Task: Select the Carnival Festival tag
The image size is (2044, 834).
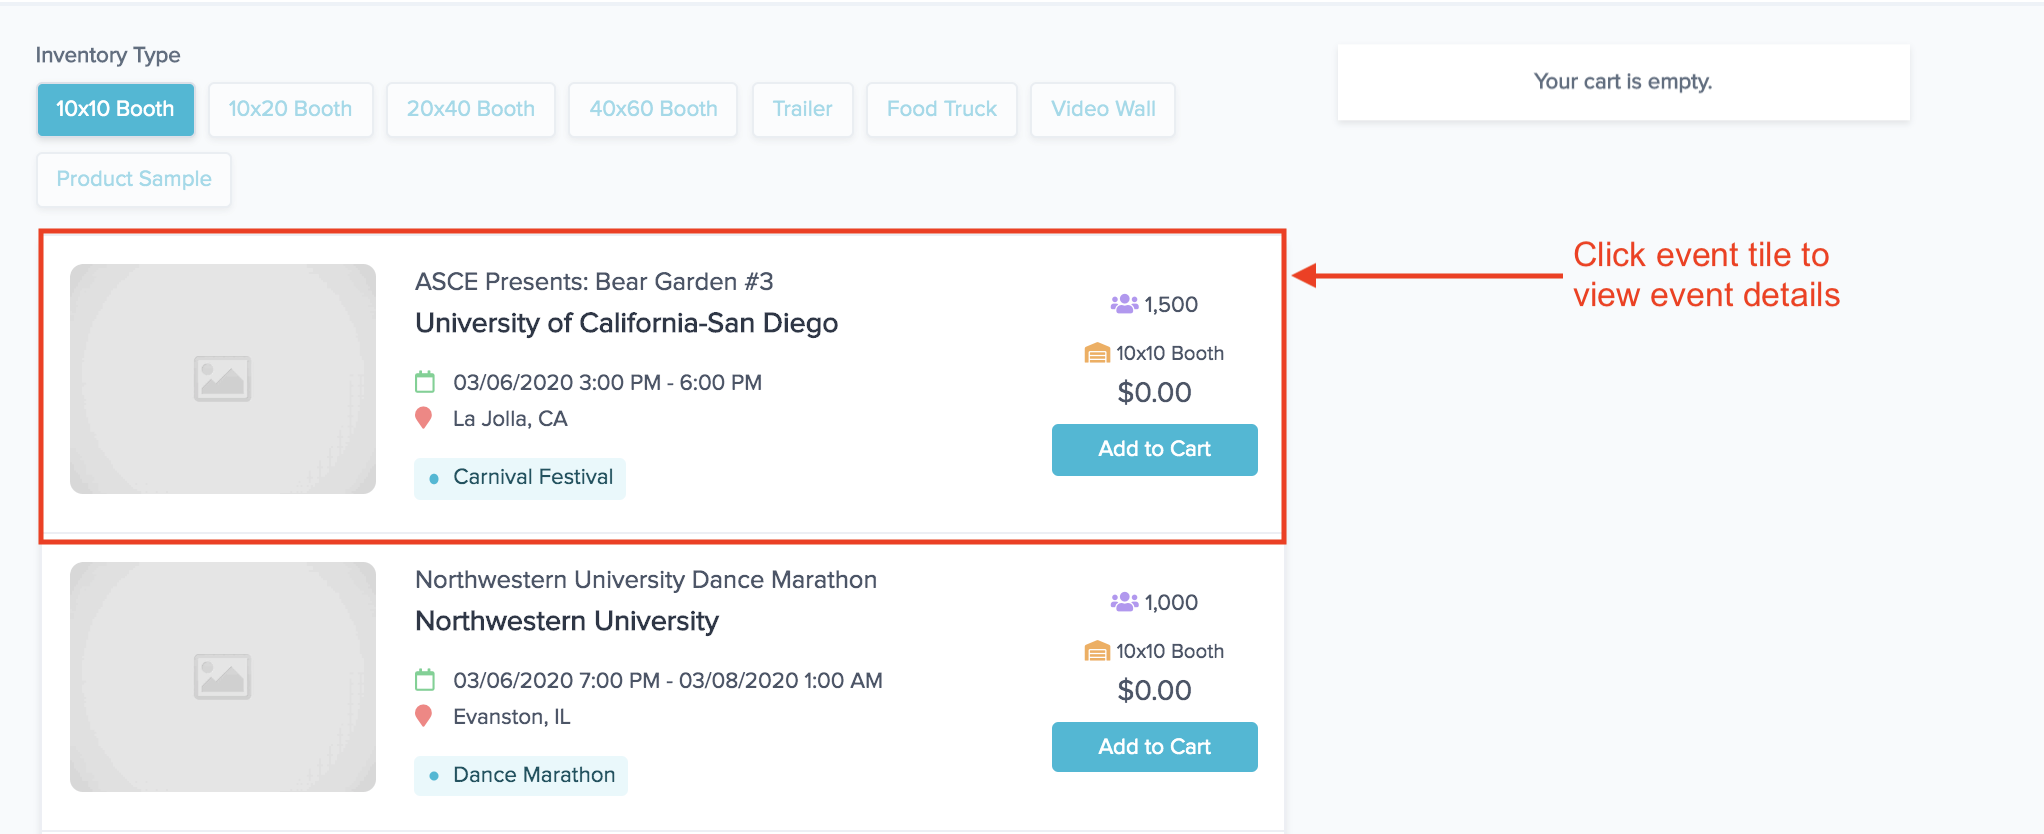Action: point(520,478)
